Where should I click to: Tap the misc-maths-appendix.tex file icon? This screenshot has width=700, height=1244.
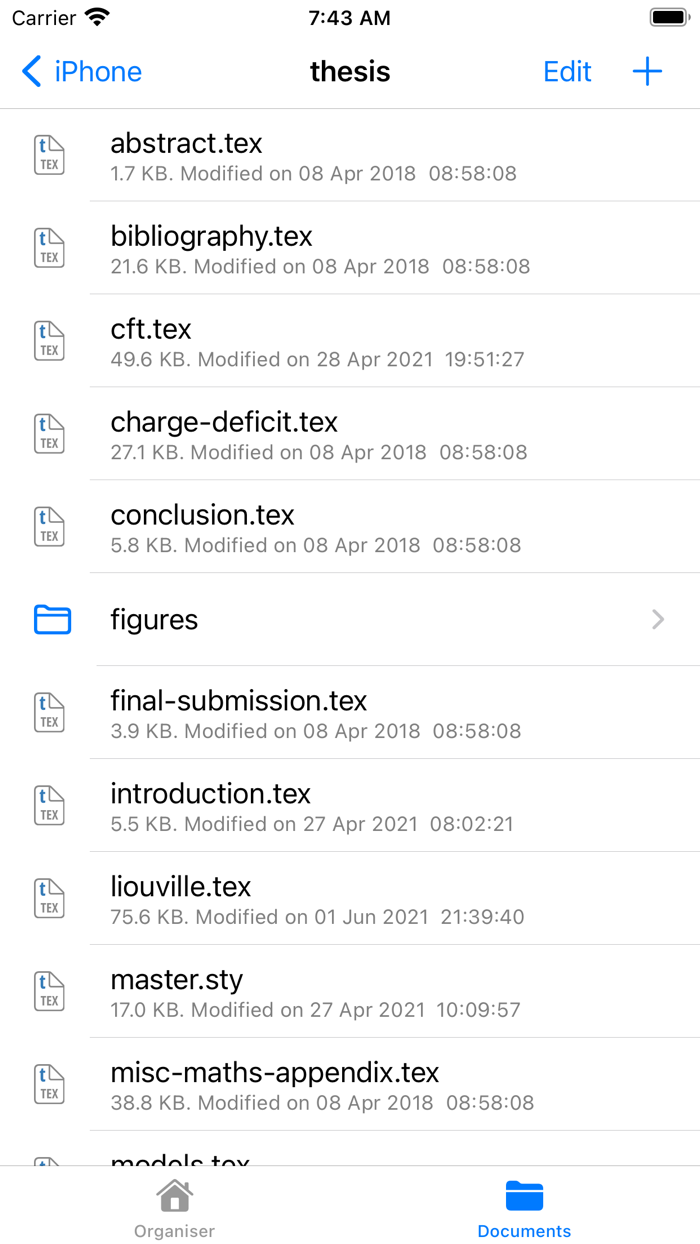tap(48, 1085)
